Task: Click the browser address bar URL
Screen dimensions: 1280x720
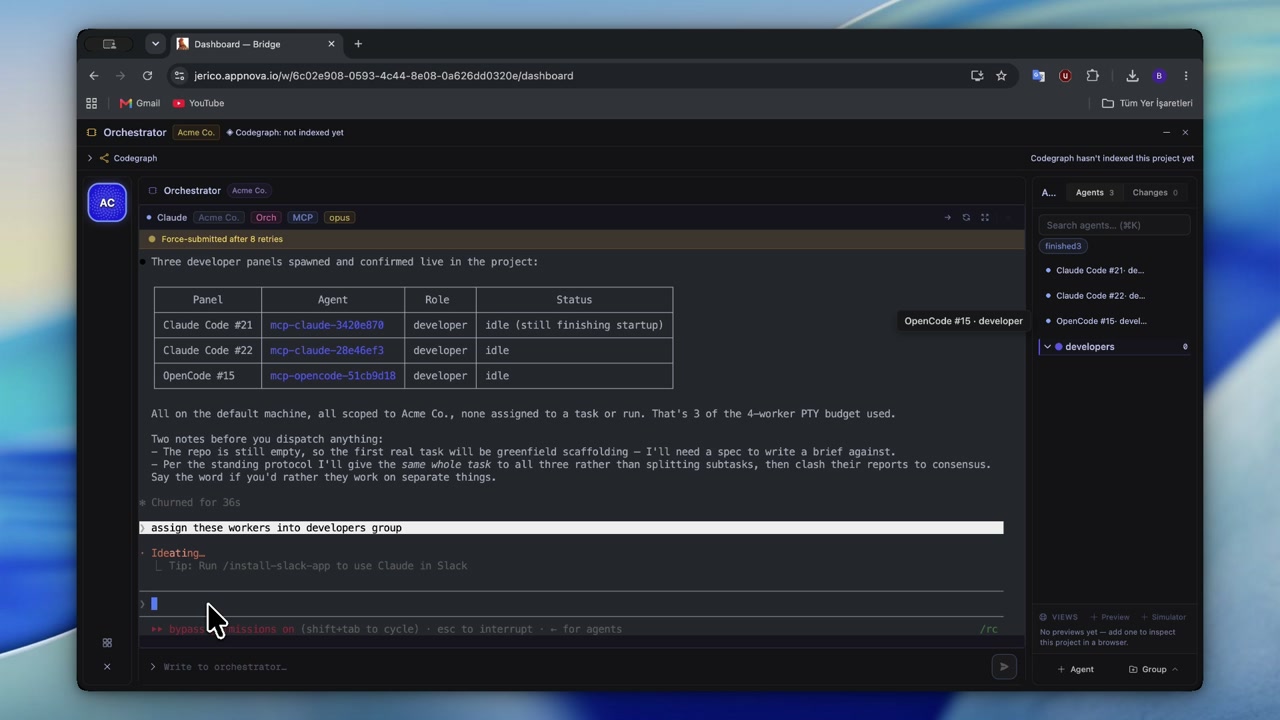Action: coord(383,76)
